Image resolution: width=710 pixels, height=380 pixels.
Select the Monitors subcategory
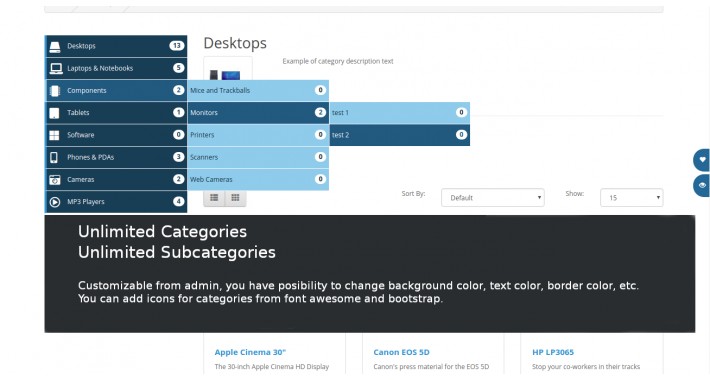(258, 113)
